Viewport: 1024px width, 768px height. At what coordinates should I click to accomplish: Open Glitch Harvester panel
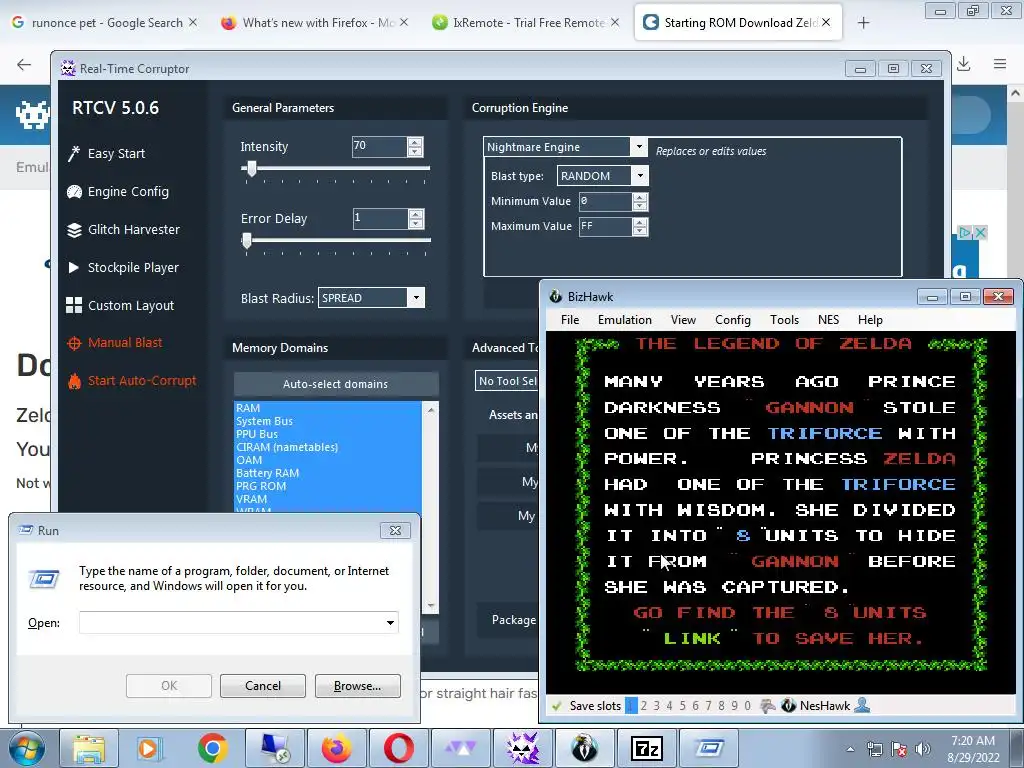123,229
